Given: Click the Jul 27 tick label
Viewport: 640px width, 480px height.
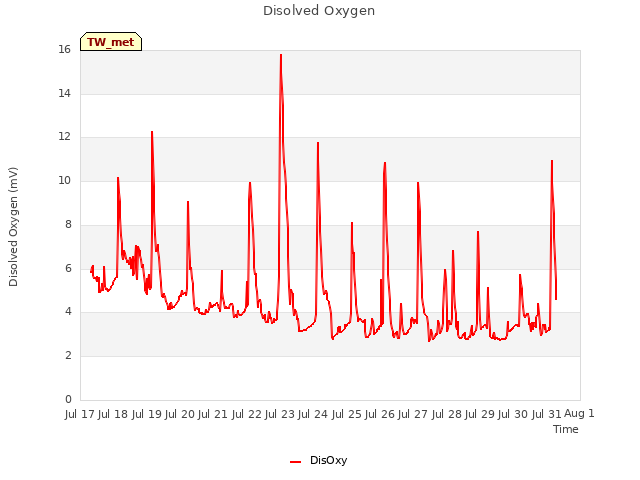Looking at the screenshot, I should pos(413,414).
